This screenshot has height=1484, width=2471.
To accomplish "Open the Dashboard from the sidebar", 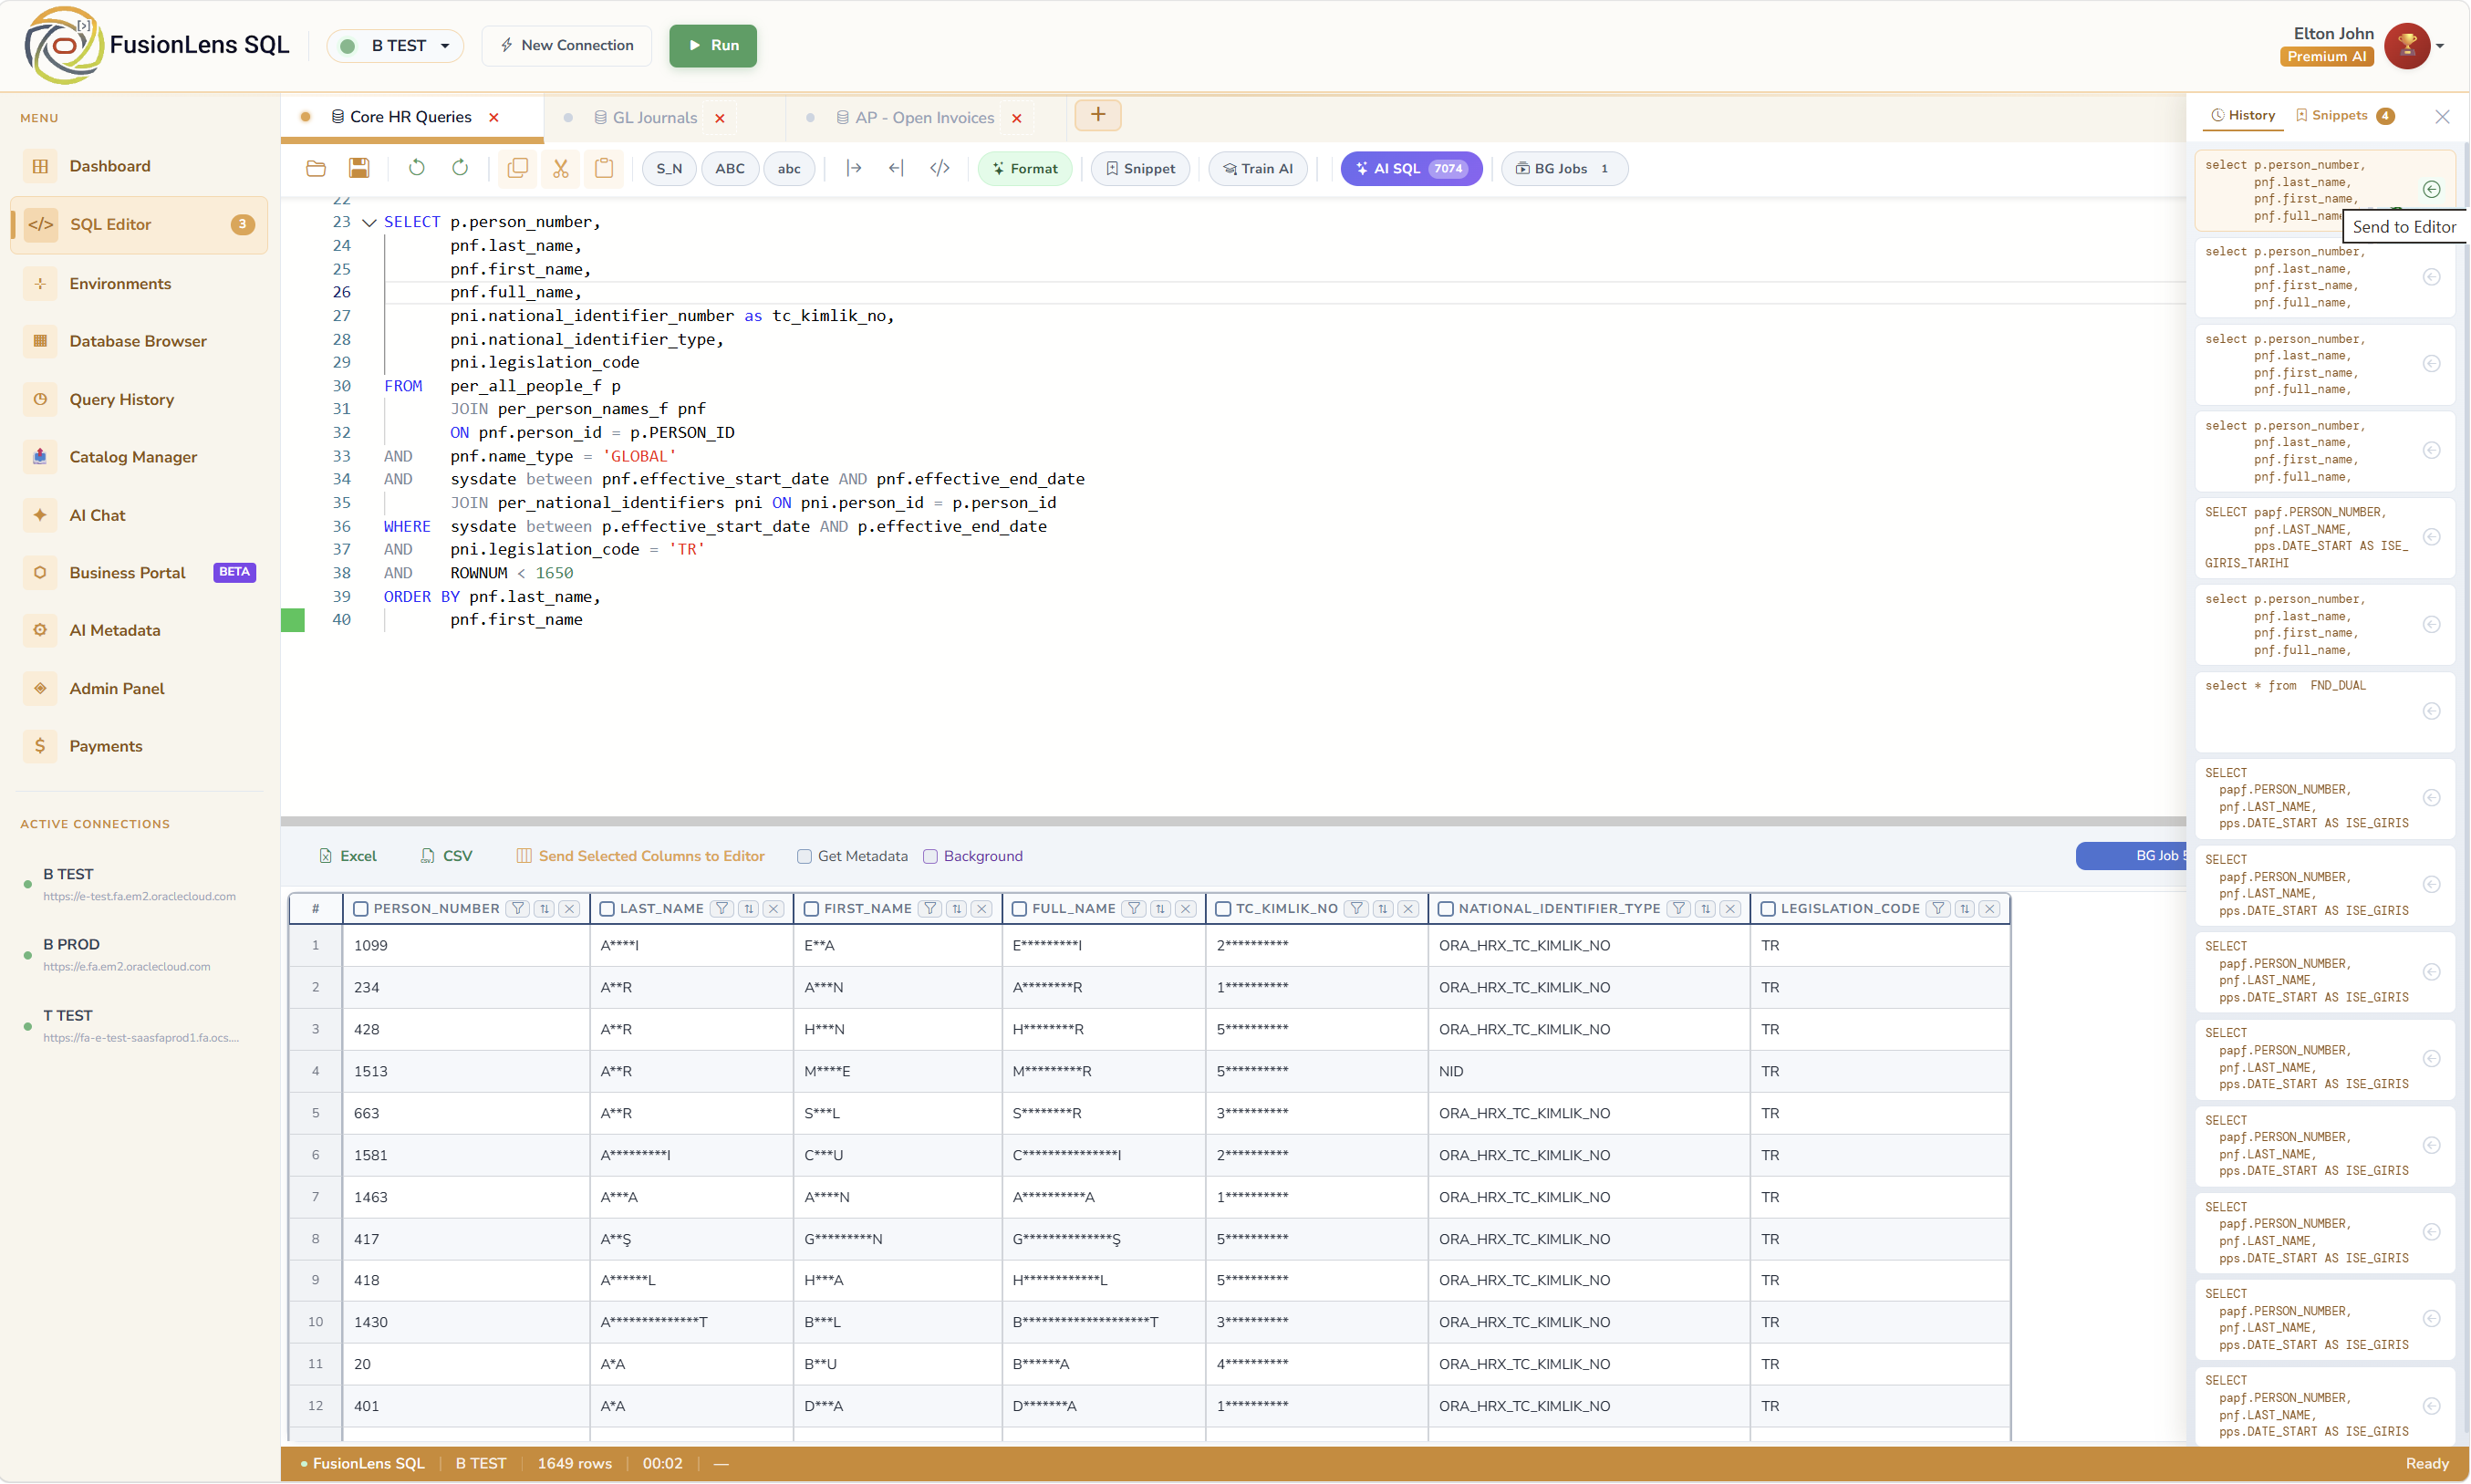I will 139,166.
